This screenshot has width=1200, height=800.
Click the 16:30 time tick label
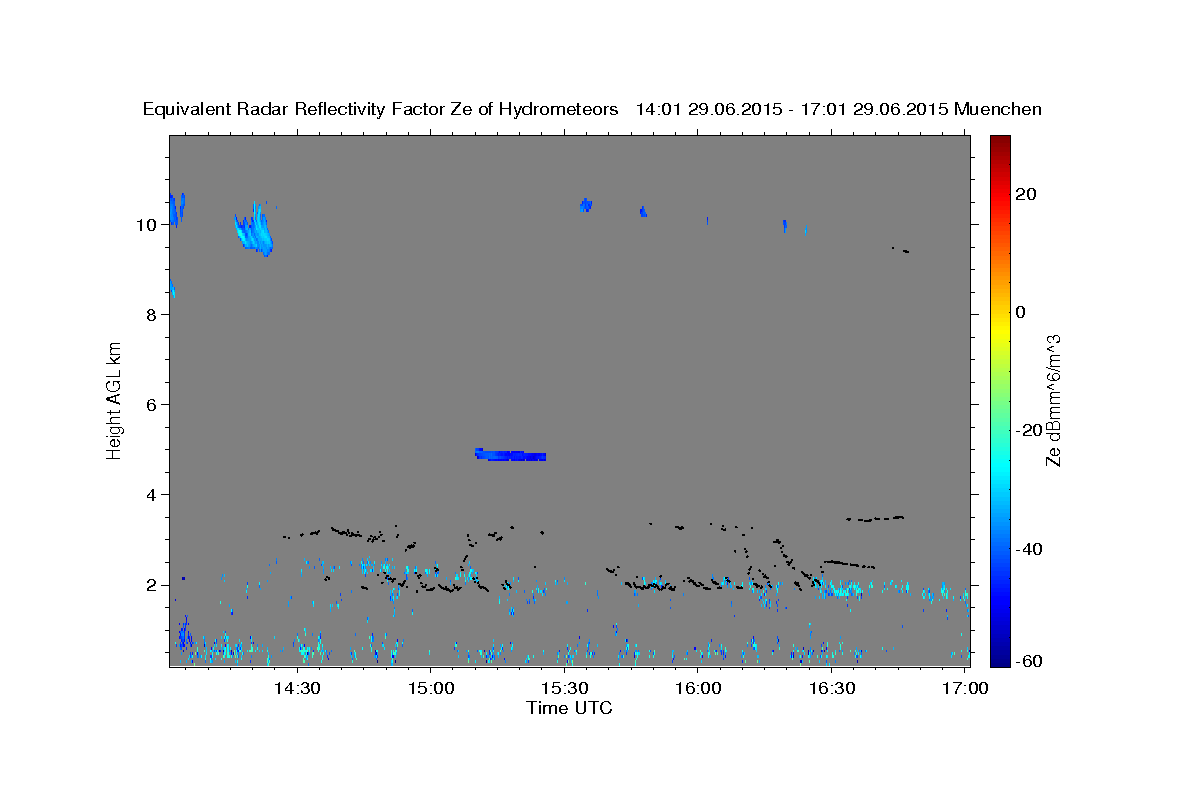[x=831, y=688]
